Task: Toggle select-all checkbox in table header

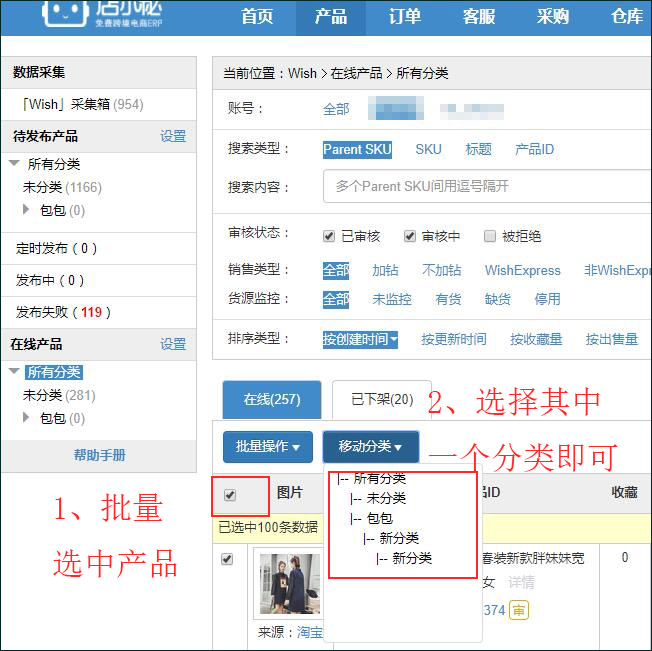Action: tap(230, 495)
